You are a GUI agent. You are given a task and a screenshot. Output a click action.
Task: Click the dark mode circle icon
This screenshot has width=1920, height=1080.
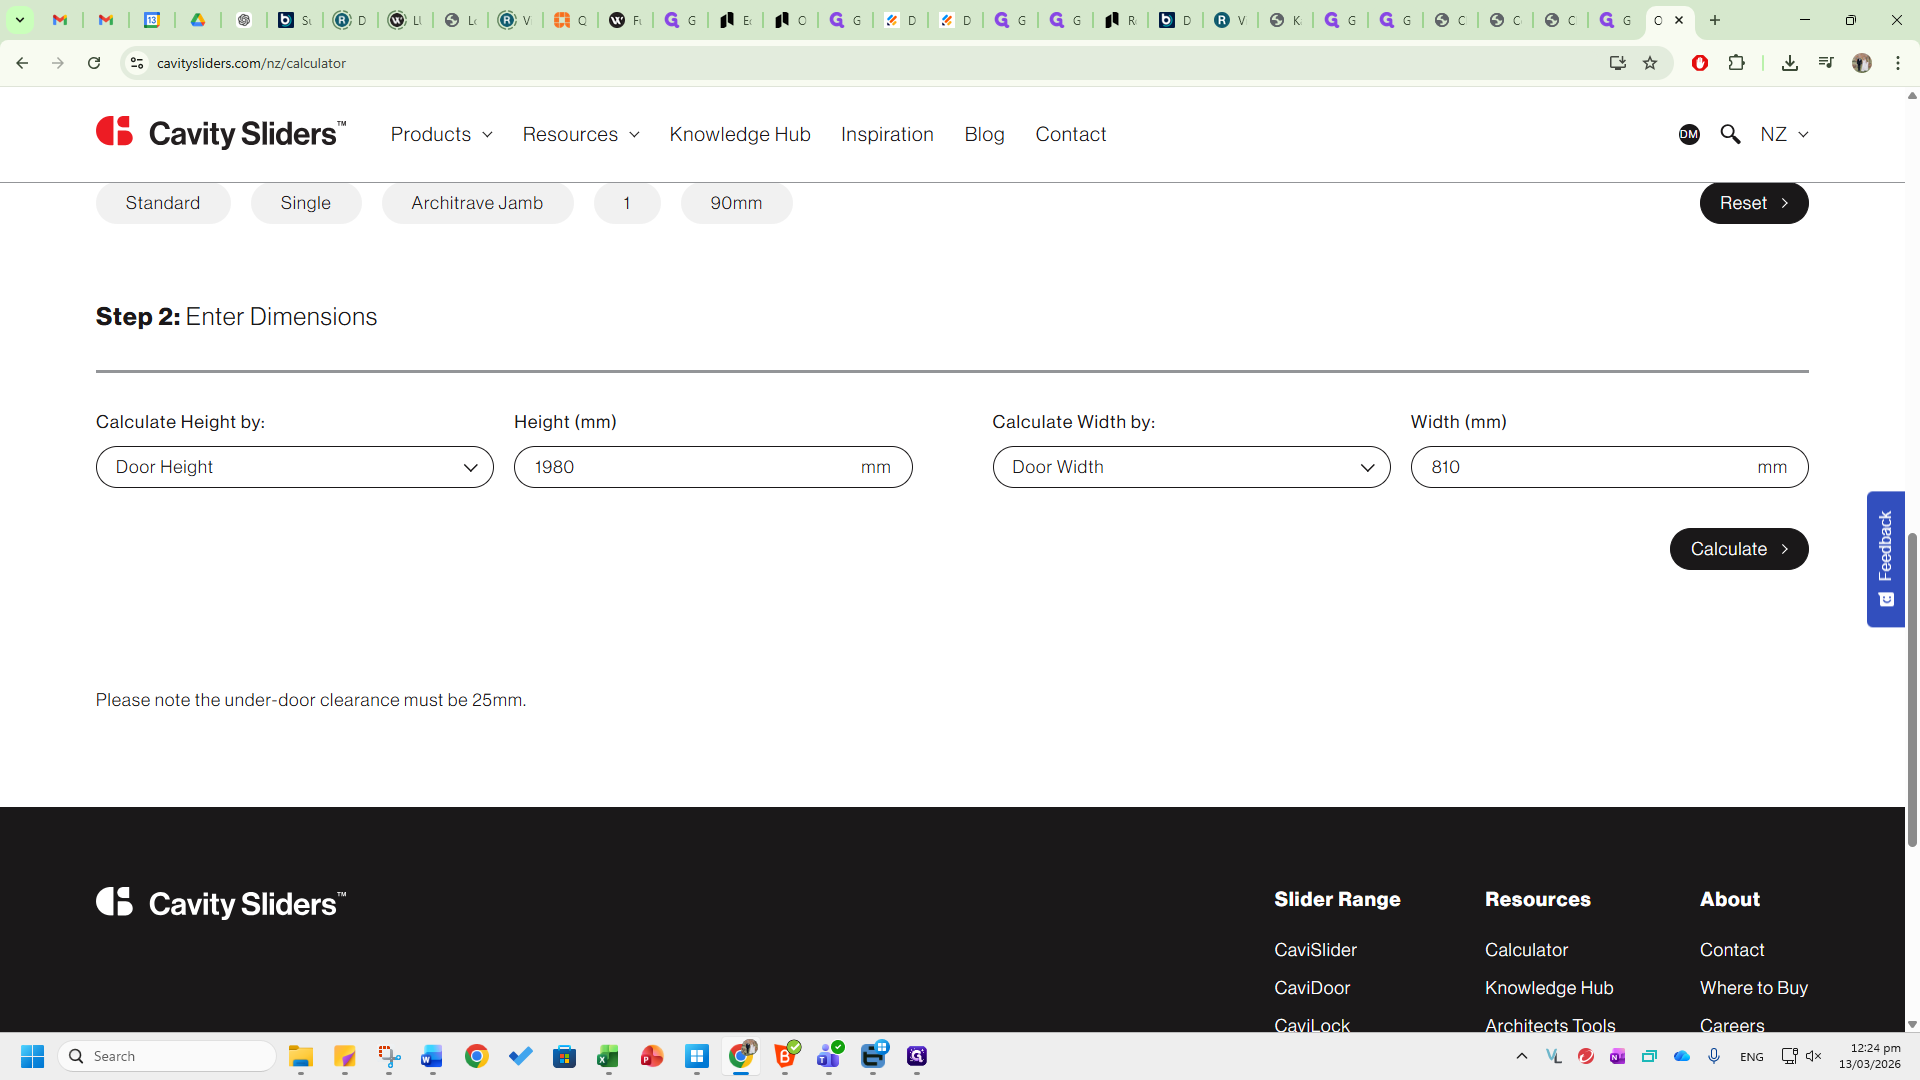point(1689,134)
